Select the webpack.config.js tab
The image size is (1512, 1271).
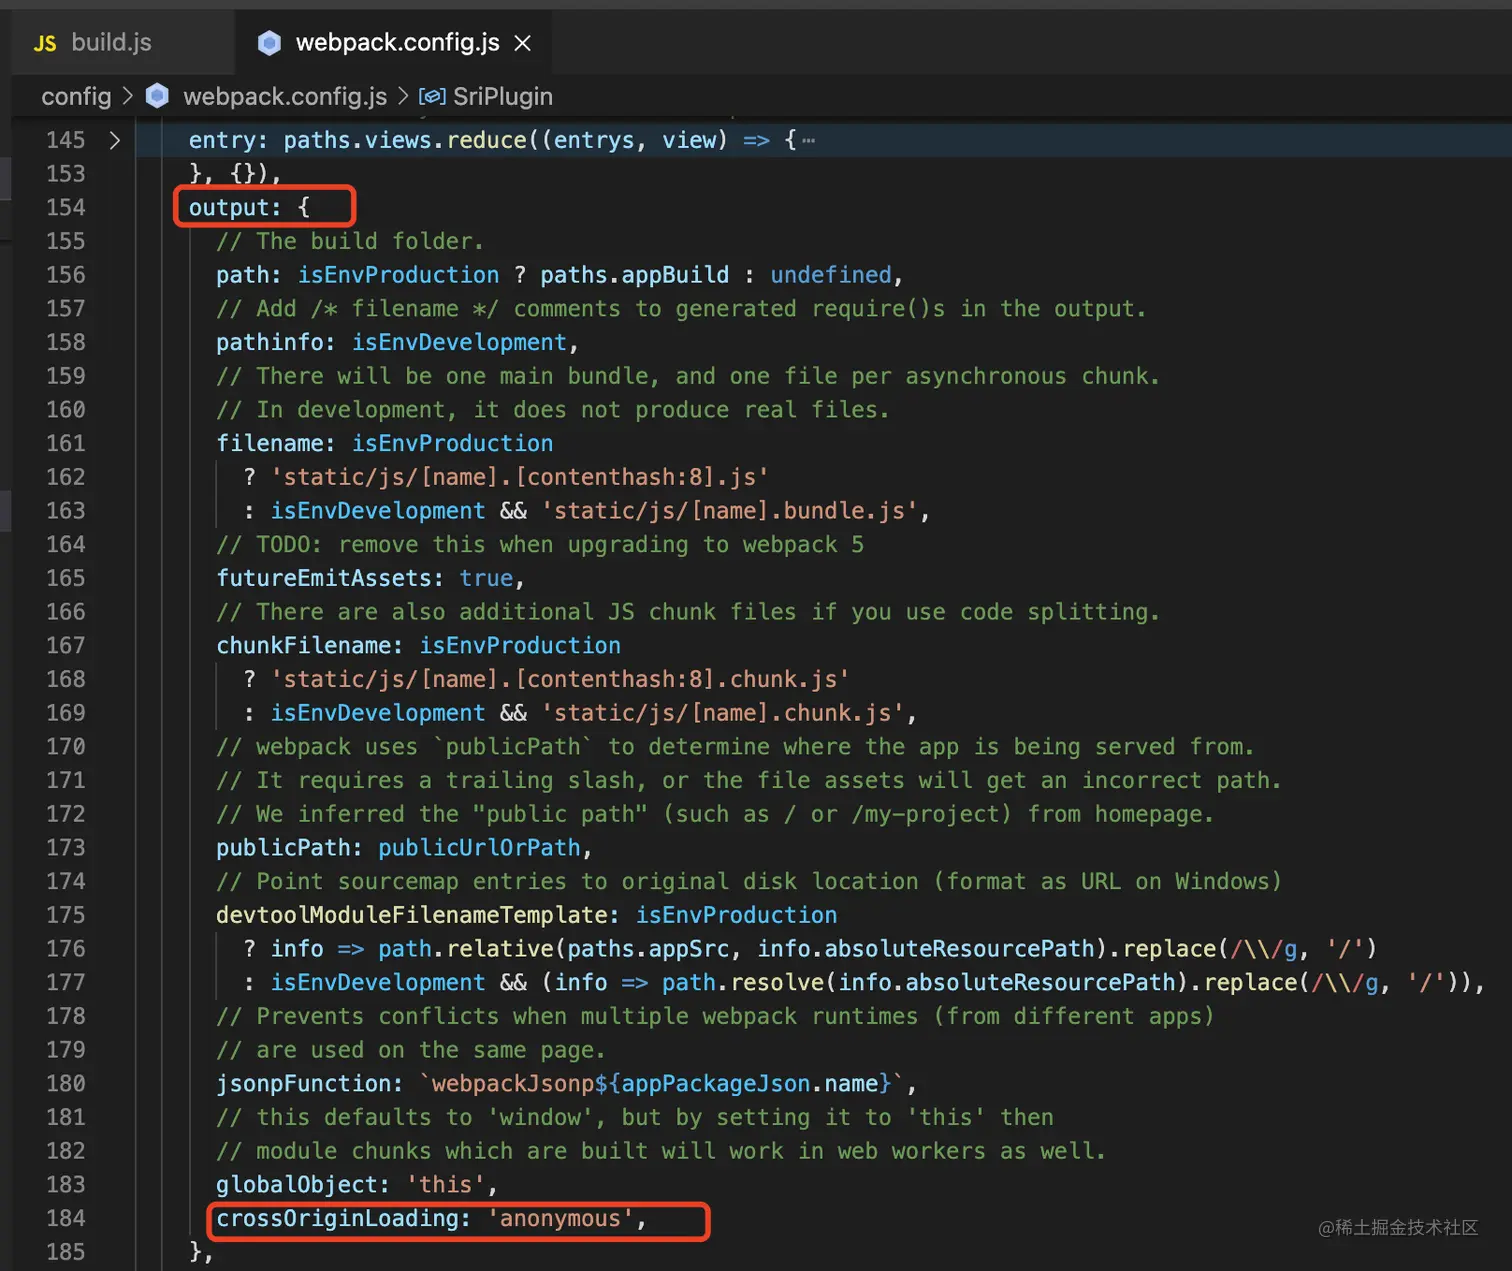397,42
